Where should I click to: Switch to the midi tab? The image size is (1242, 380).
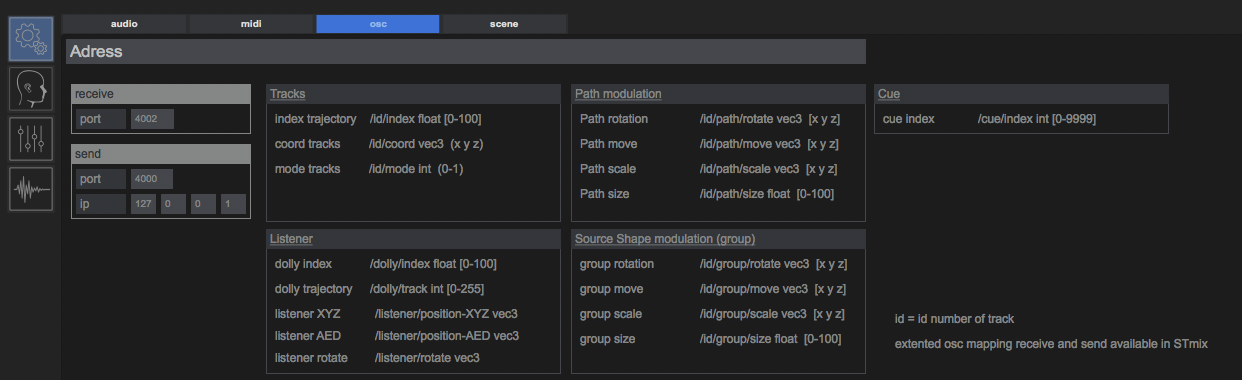tap(251, 23)
